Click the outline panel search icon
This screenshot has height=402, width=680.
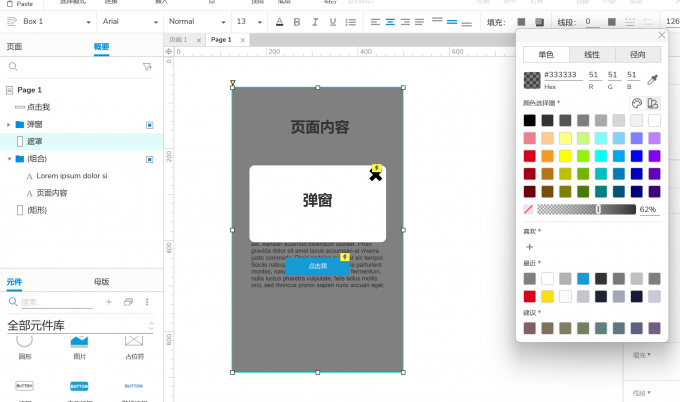coord(13,66)
